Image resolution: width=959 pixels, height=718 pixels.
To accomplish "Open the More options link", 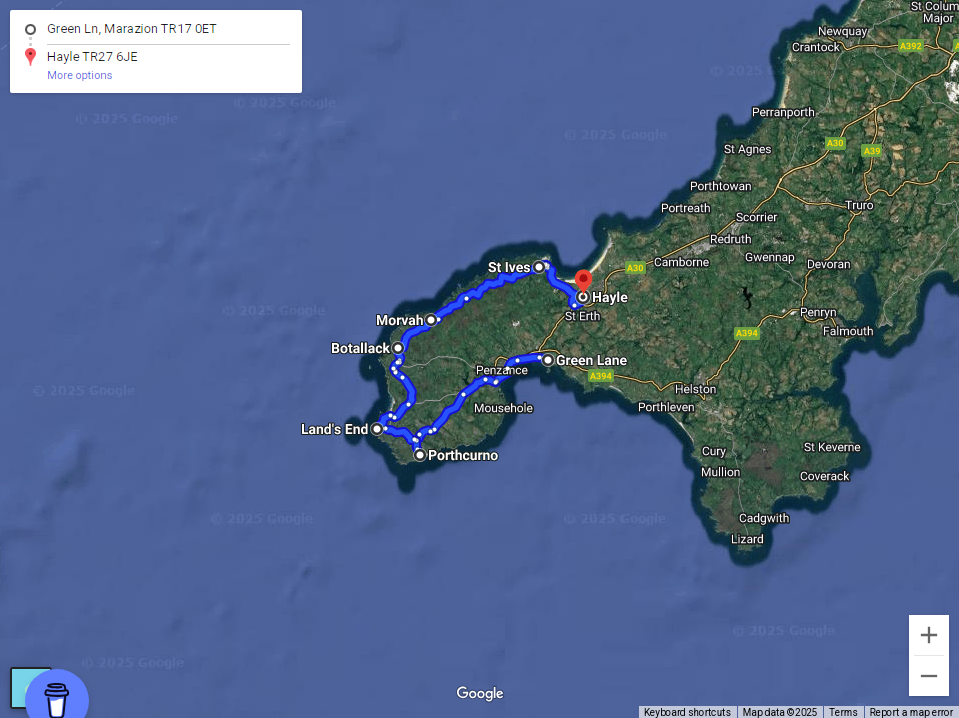I will point(80,75).
